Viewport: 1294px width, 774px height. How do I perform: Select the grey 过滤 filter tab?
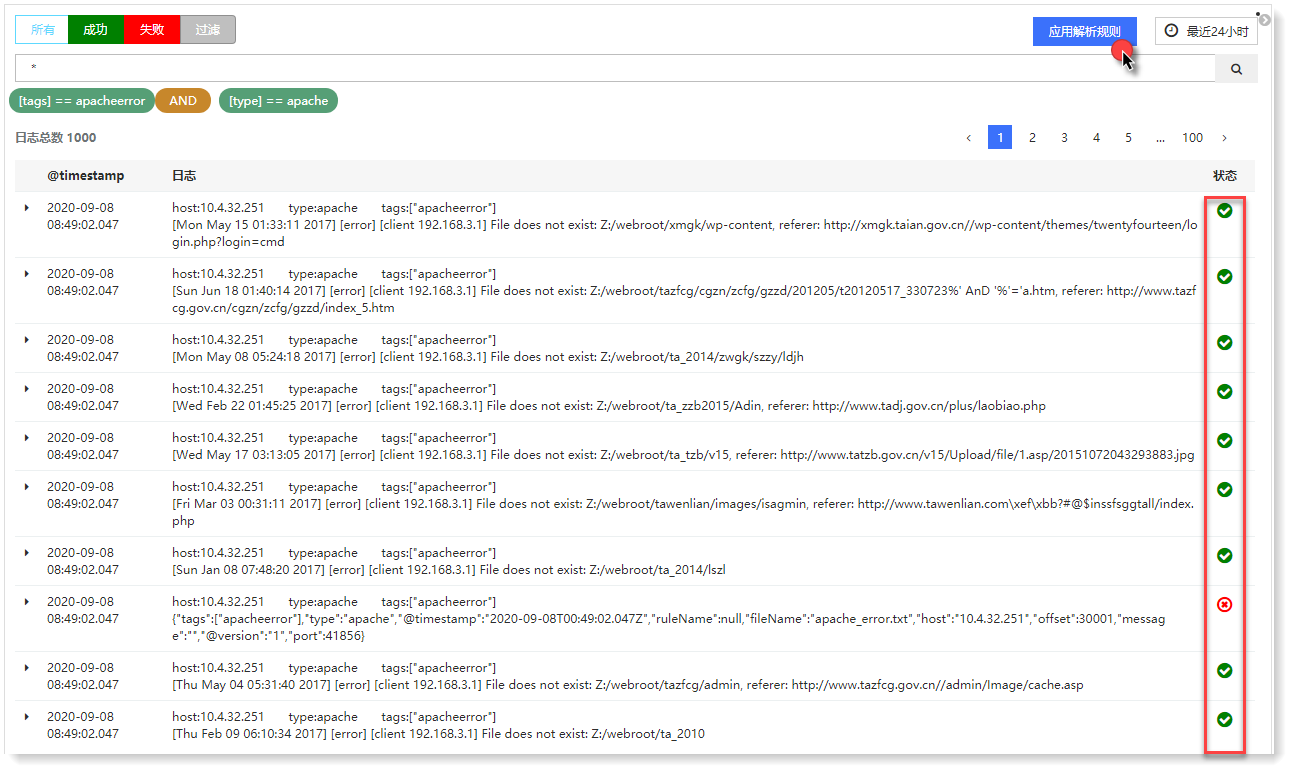(x=208, y=30)
